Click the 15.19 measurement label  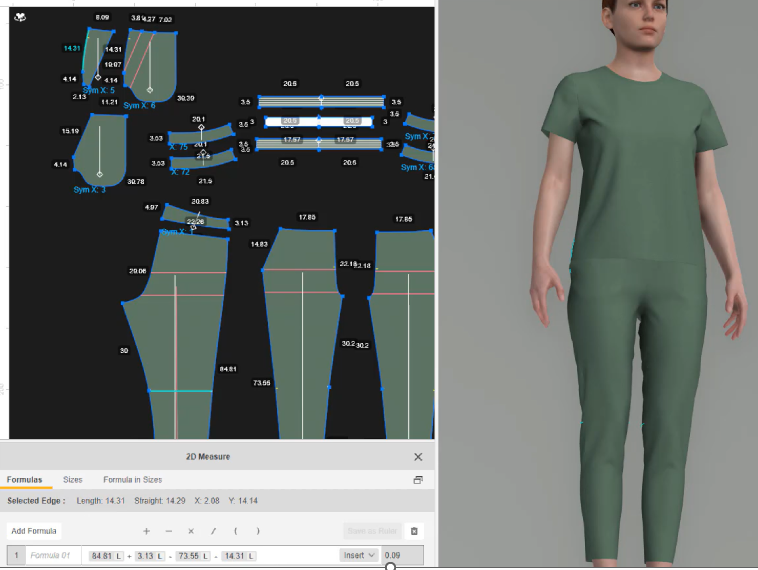click(x=71, y=131)
